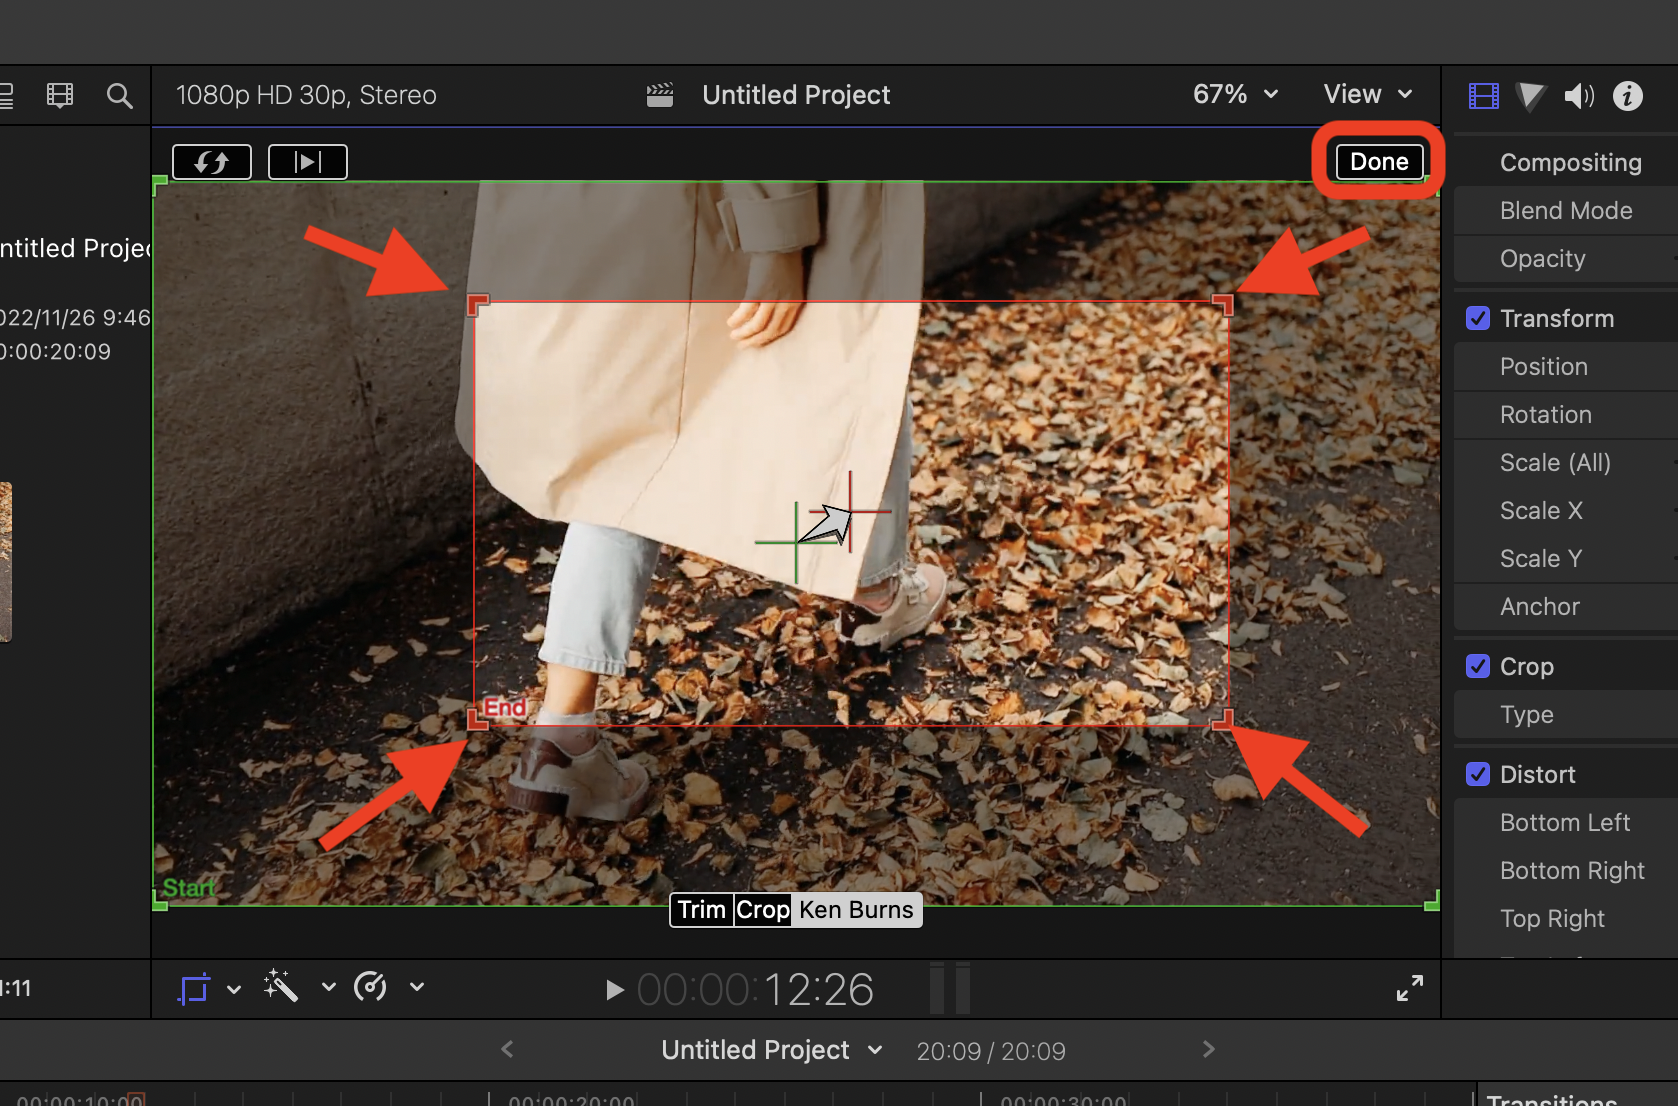Click the Untitled Project viewer title
Image resolution: width=1678 pixels, height=1106 pixels.
[796, 95]
